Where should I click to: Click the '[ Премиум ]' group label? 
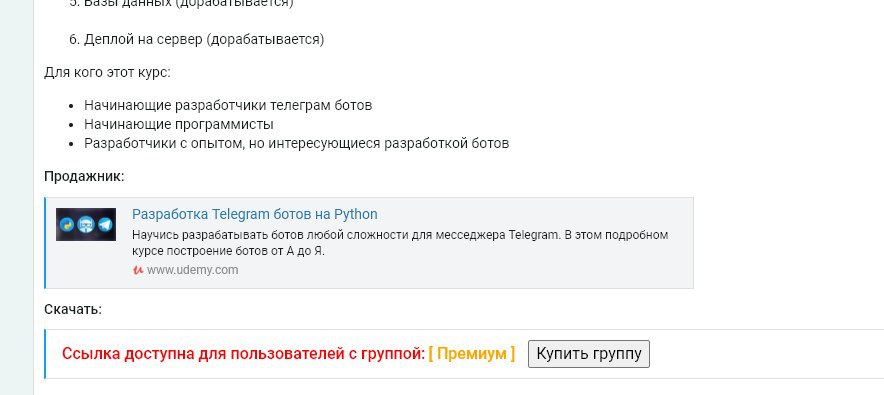471,354
